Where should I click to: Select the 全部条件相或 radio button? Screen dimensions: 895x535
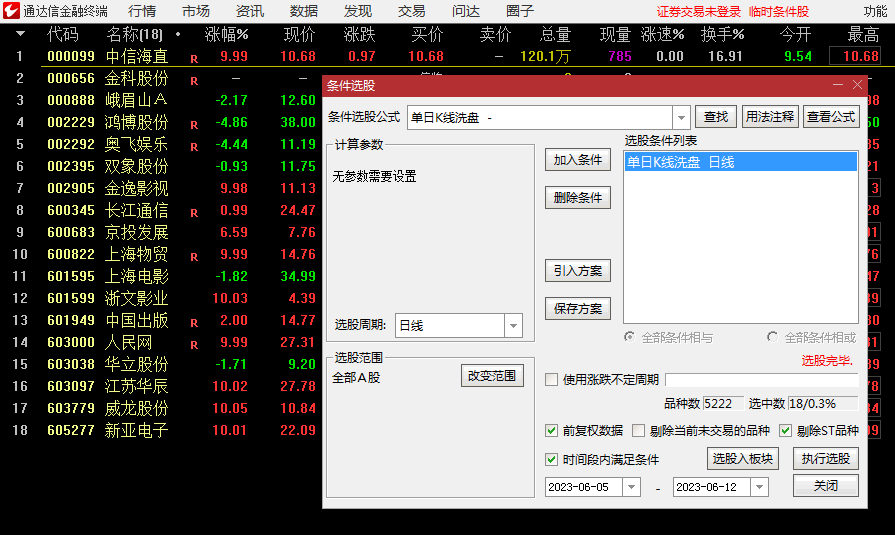[x=772, y=337]
